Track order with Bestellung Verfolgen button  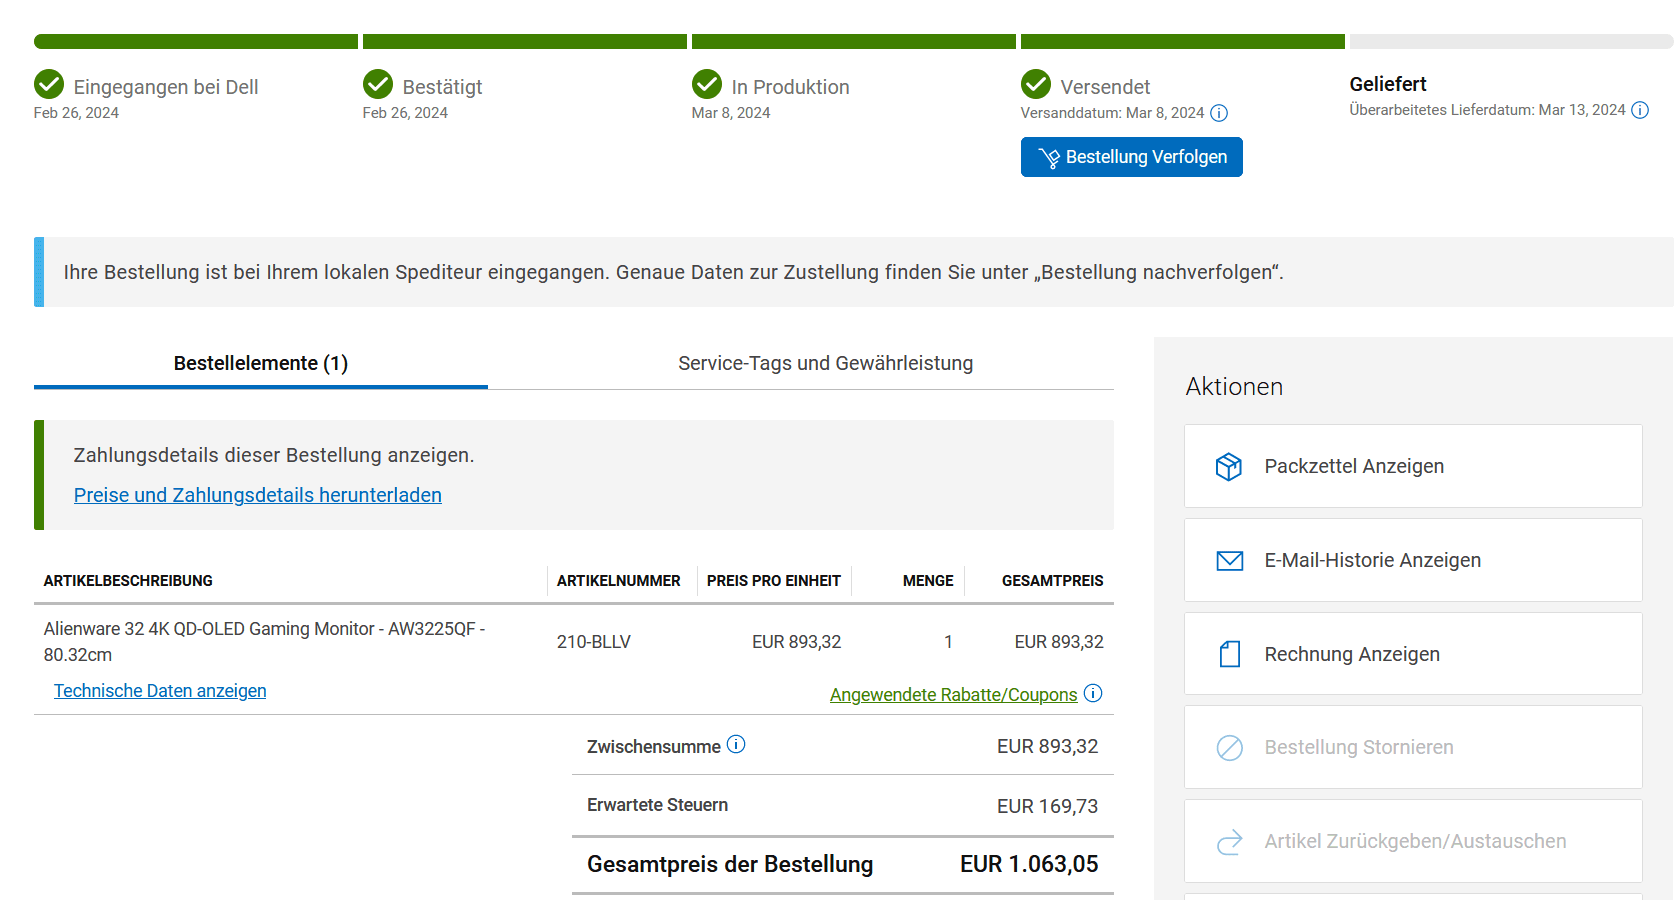click(x=1132, y=157)
